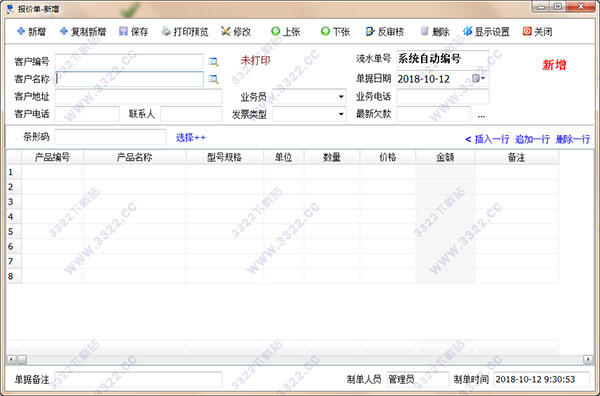The height and width of the screenshot is (396, 600).
Task: Expand the 业务员 dropdown
Action: point(341,97)
